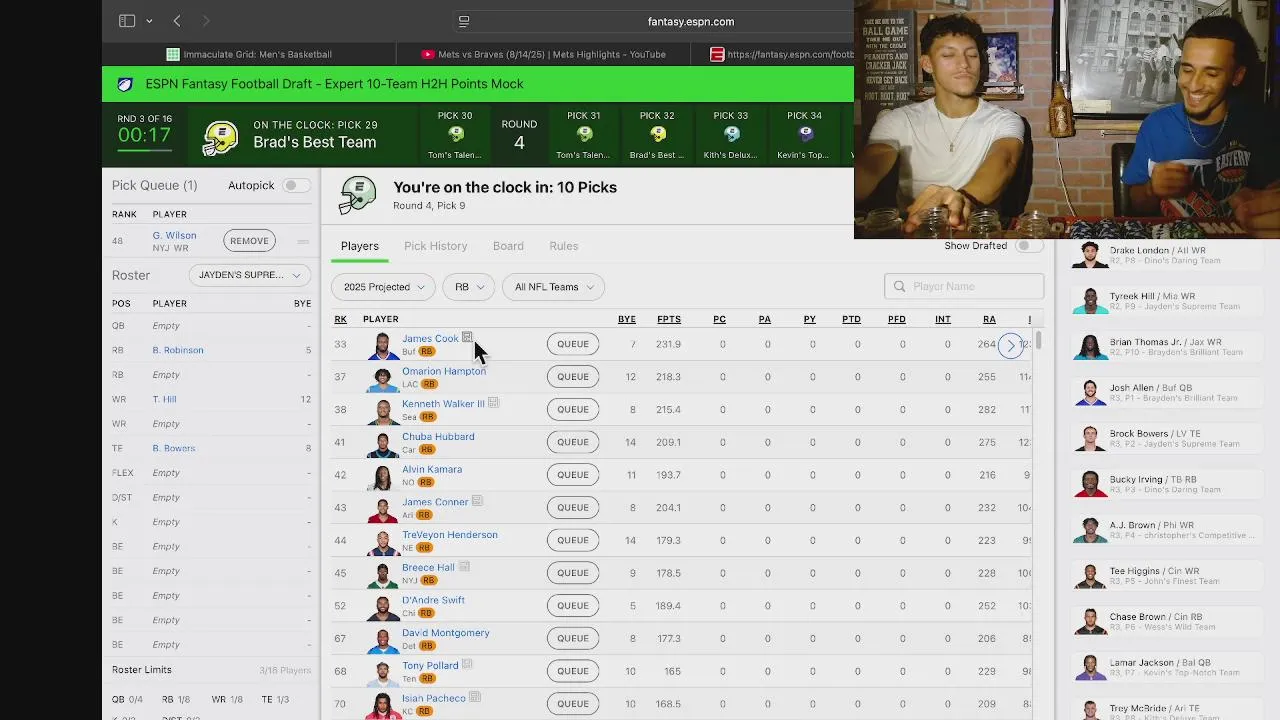This screenshot has height=720, width=1280.
Task: Switch to the fantasy.espn.com football tab
Action: (x=782, y=54)
